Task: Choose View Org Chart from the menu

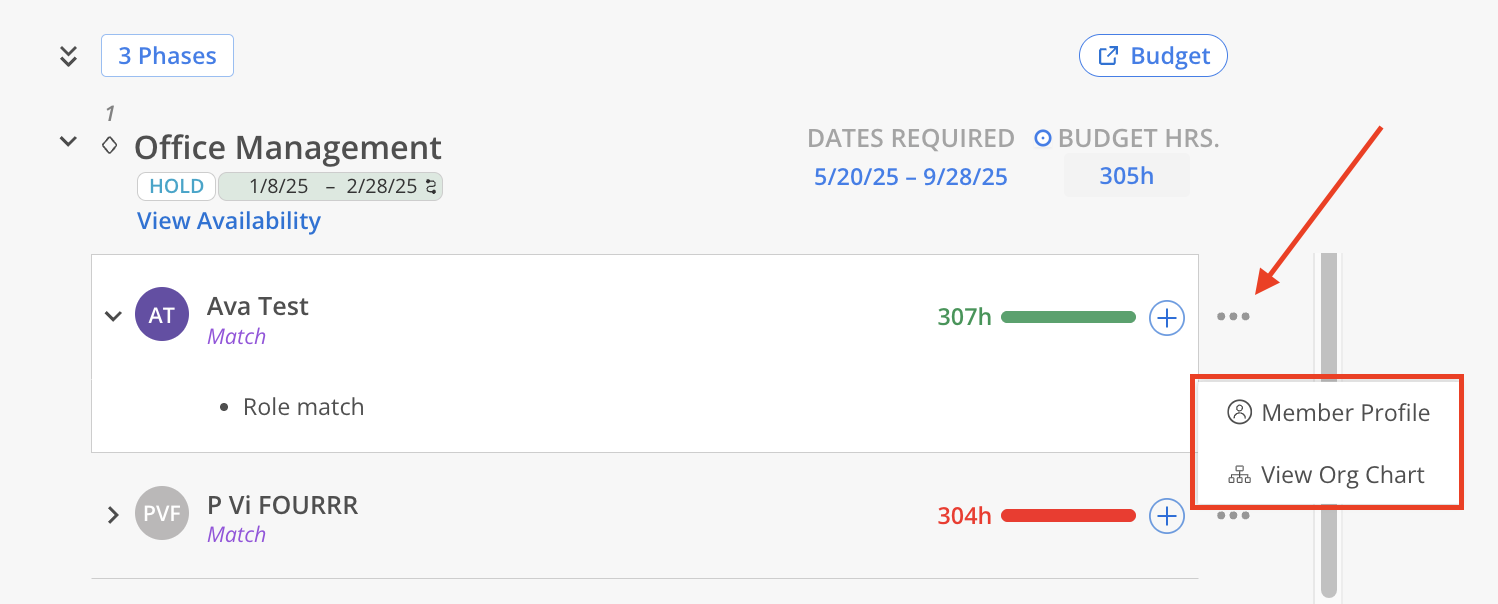Action: point(1328,475)
